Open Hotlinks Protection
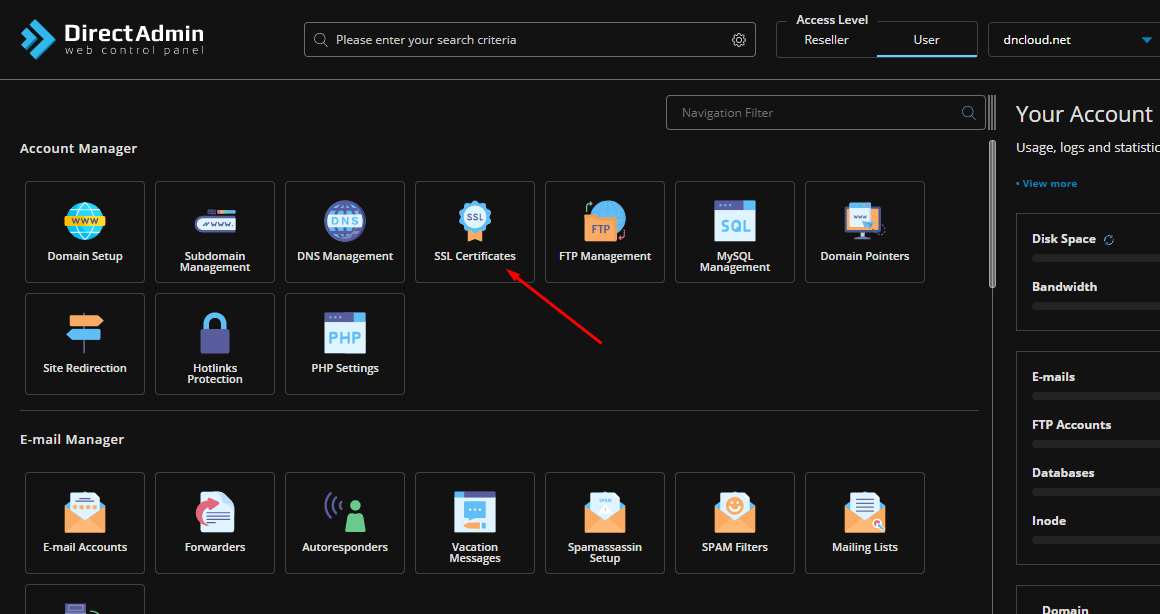This screenshot has width=1160, height=614. pyautogui.click(x=215, y=344)
